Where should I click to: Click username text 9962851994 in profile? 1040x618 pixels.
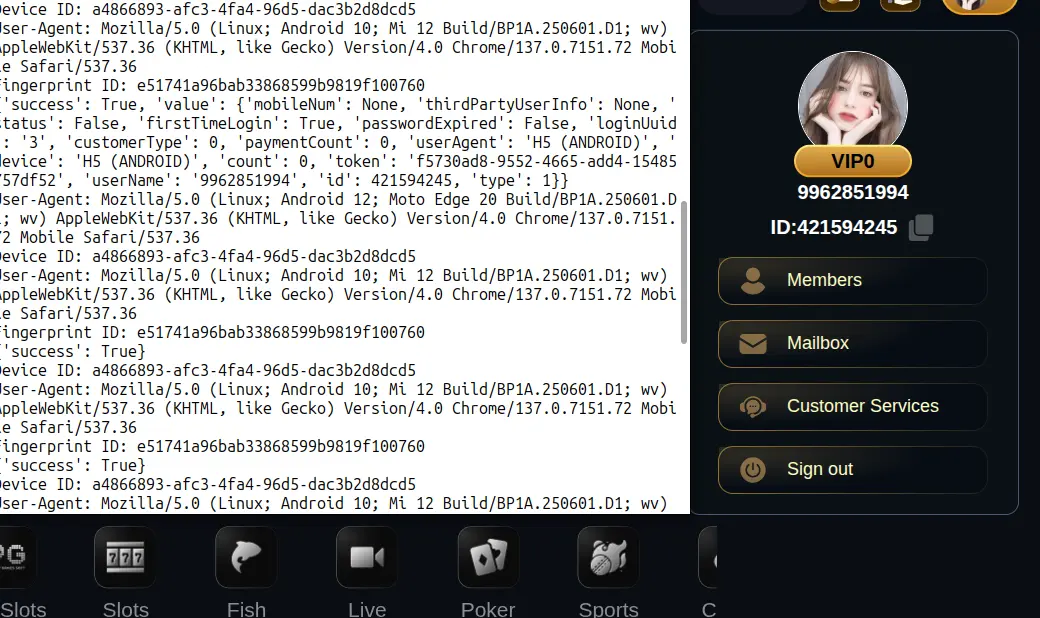[852, 192]
